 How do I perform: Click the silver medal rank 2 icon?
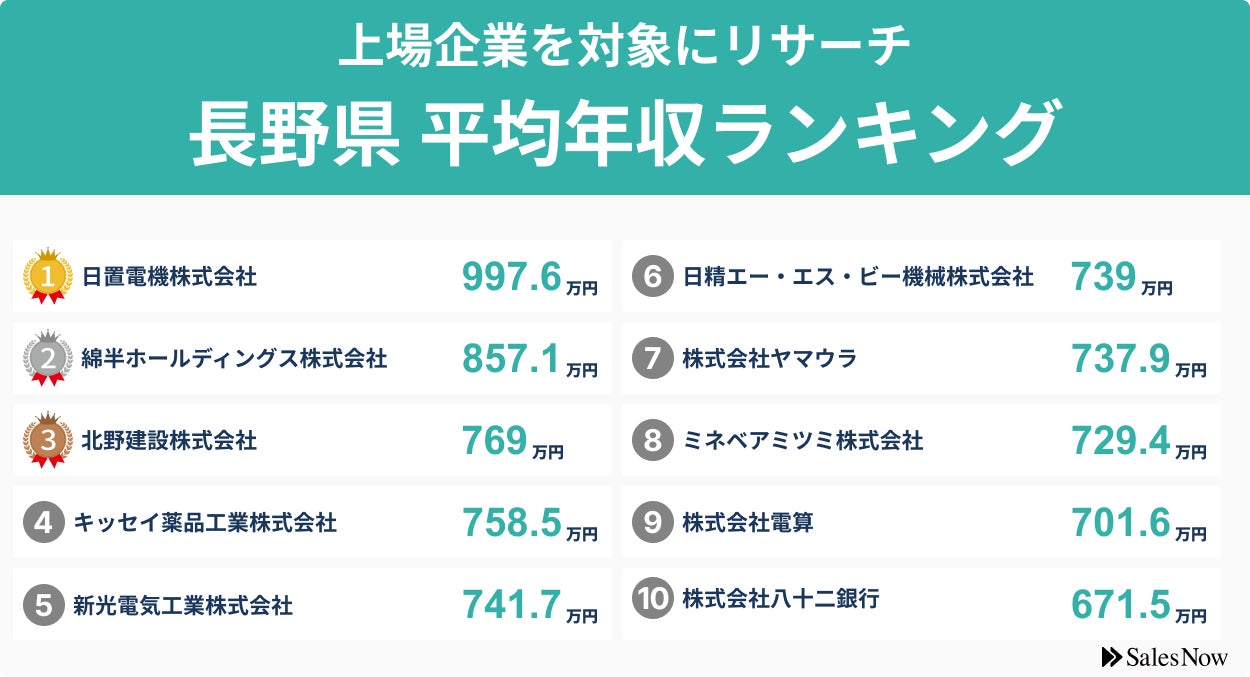click(x=48, y=357)
